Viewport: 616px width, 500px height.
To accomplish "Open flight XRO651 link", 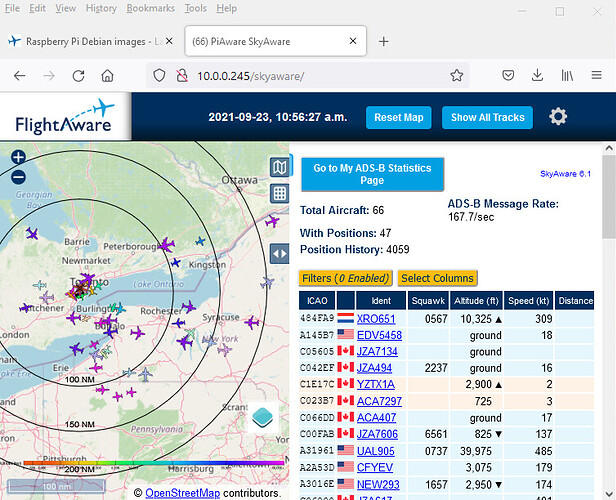I will [376, 318].
